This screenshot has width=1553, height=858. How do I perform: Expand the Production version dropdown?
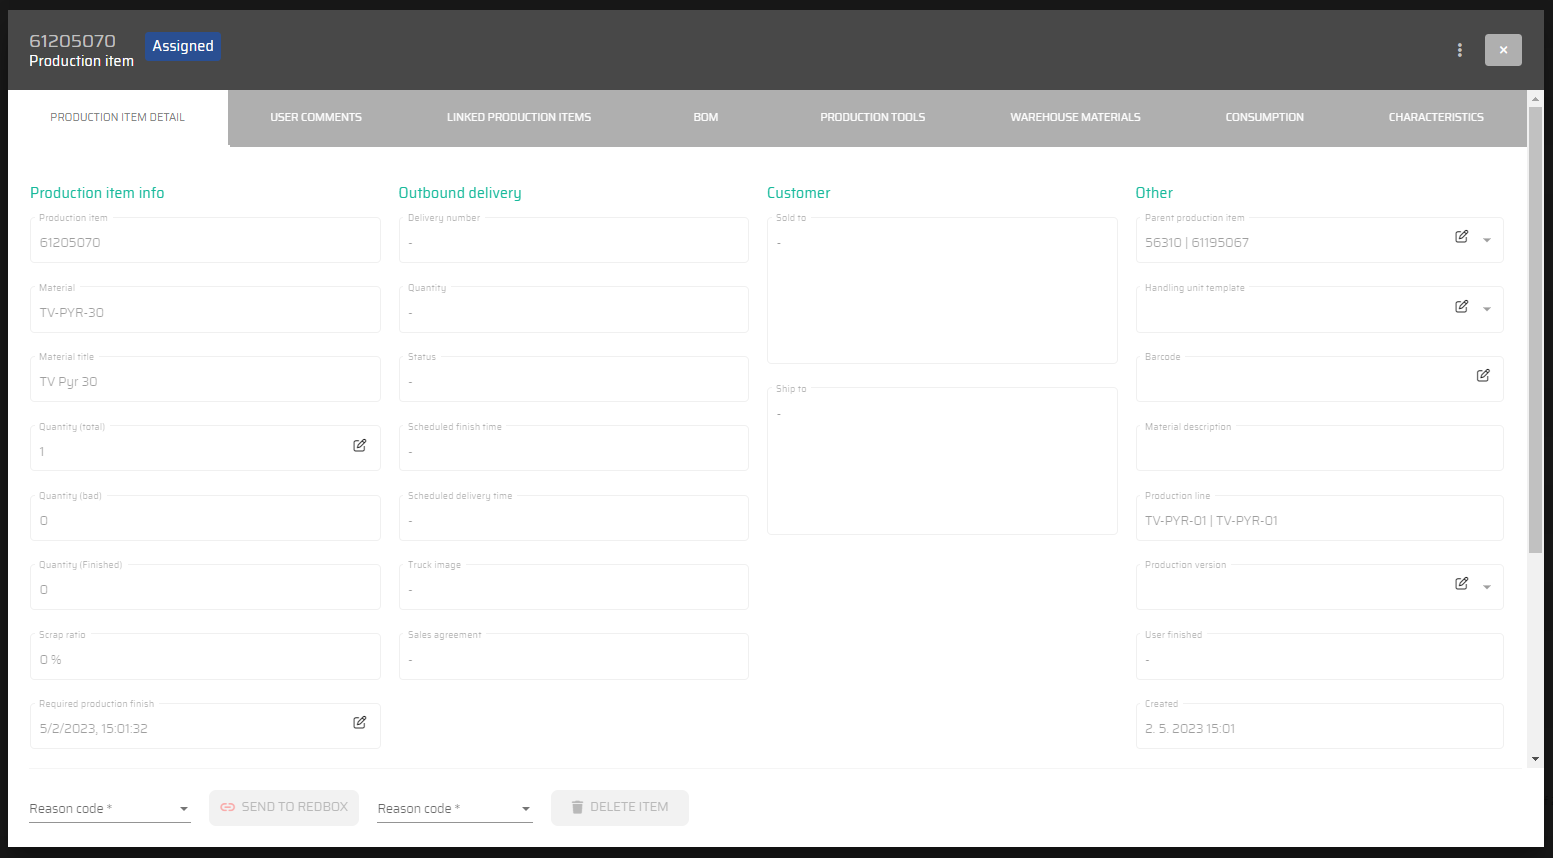1487,588
